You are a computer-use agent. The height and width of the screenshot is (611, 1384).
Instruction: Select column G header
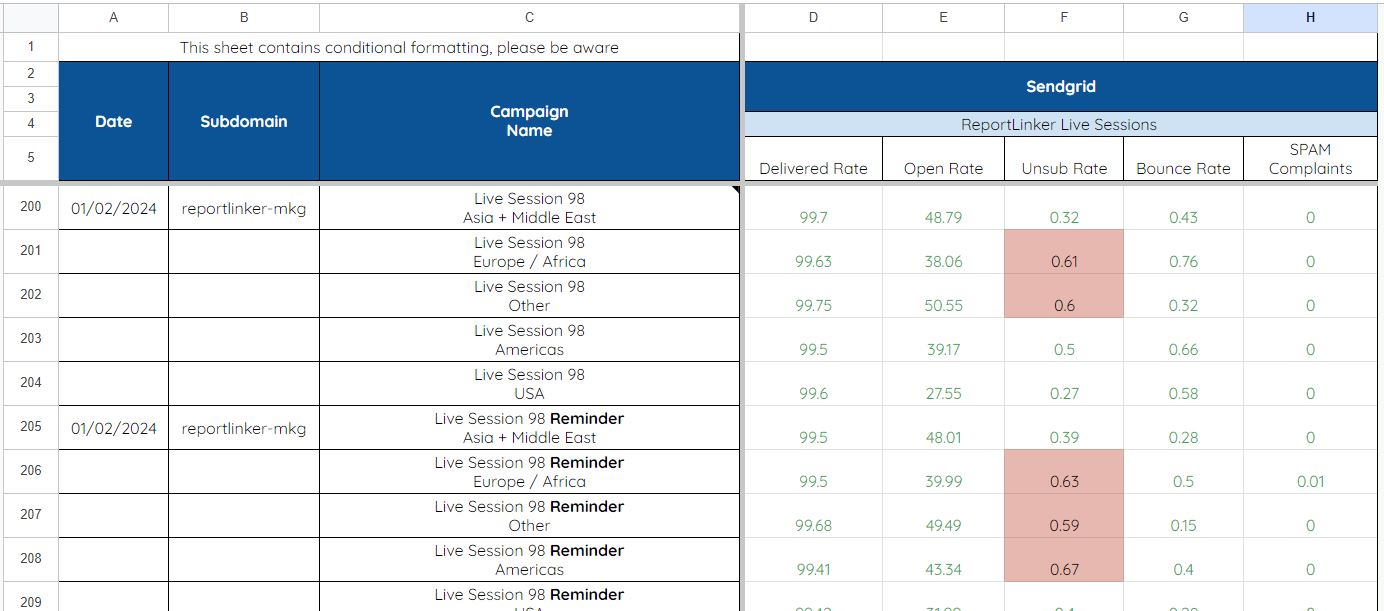pyautogui.click(x=1183, y=17)
